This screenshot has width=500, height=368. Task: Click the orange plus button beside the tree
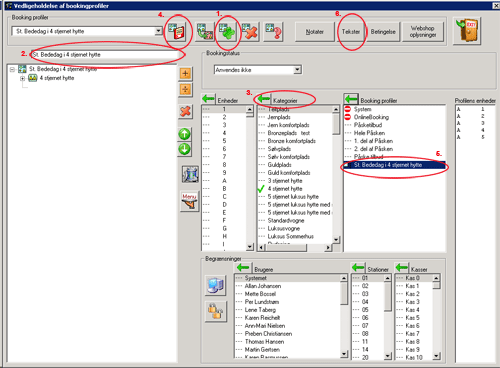coord(185,73)
